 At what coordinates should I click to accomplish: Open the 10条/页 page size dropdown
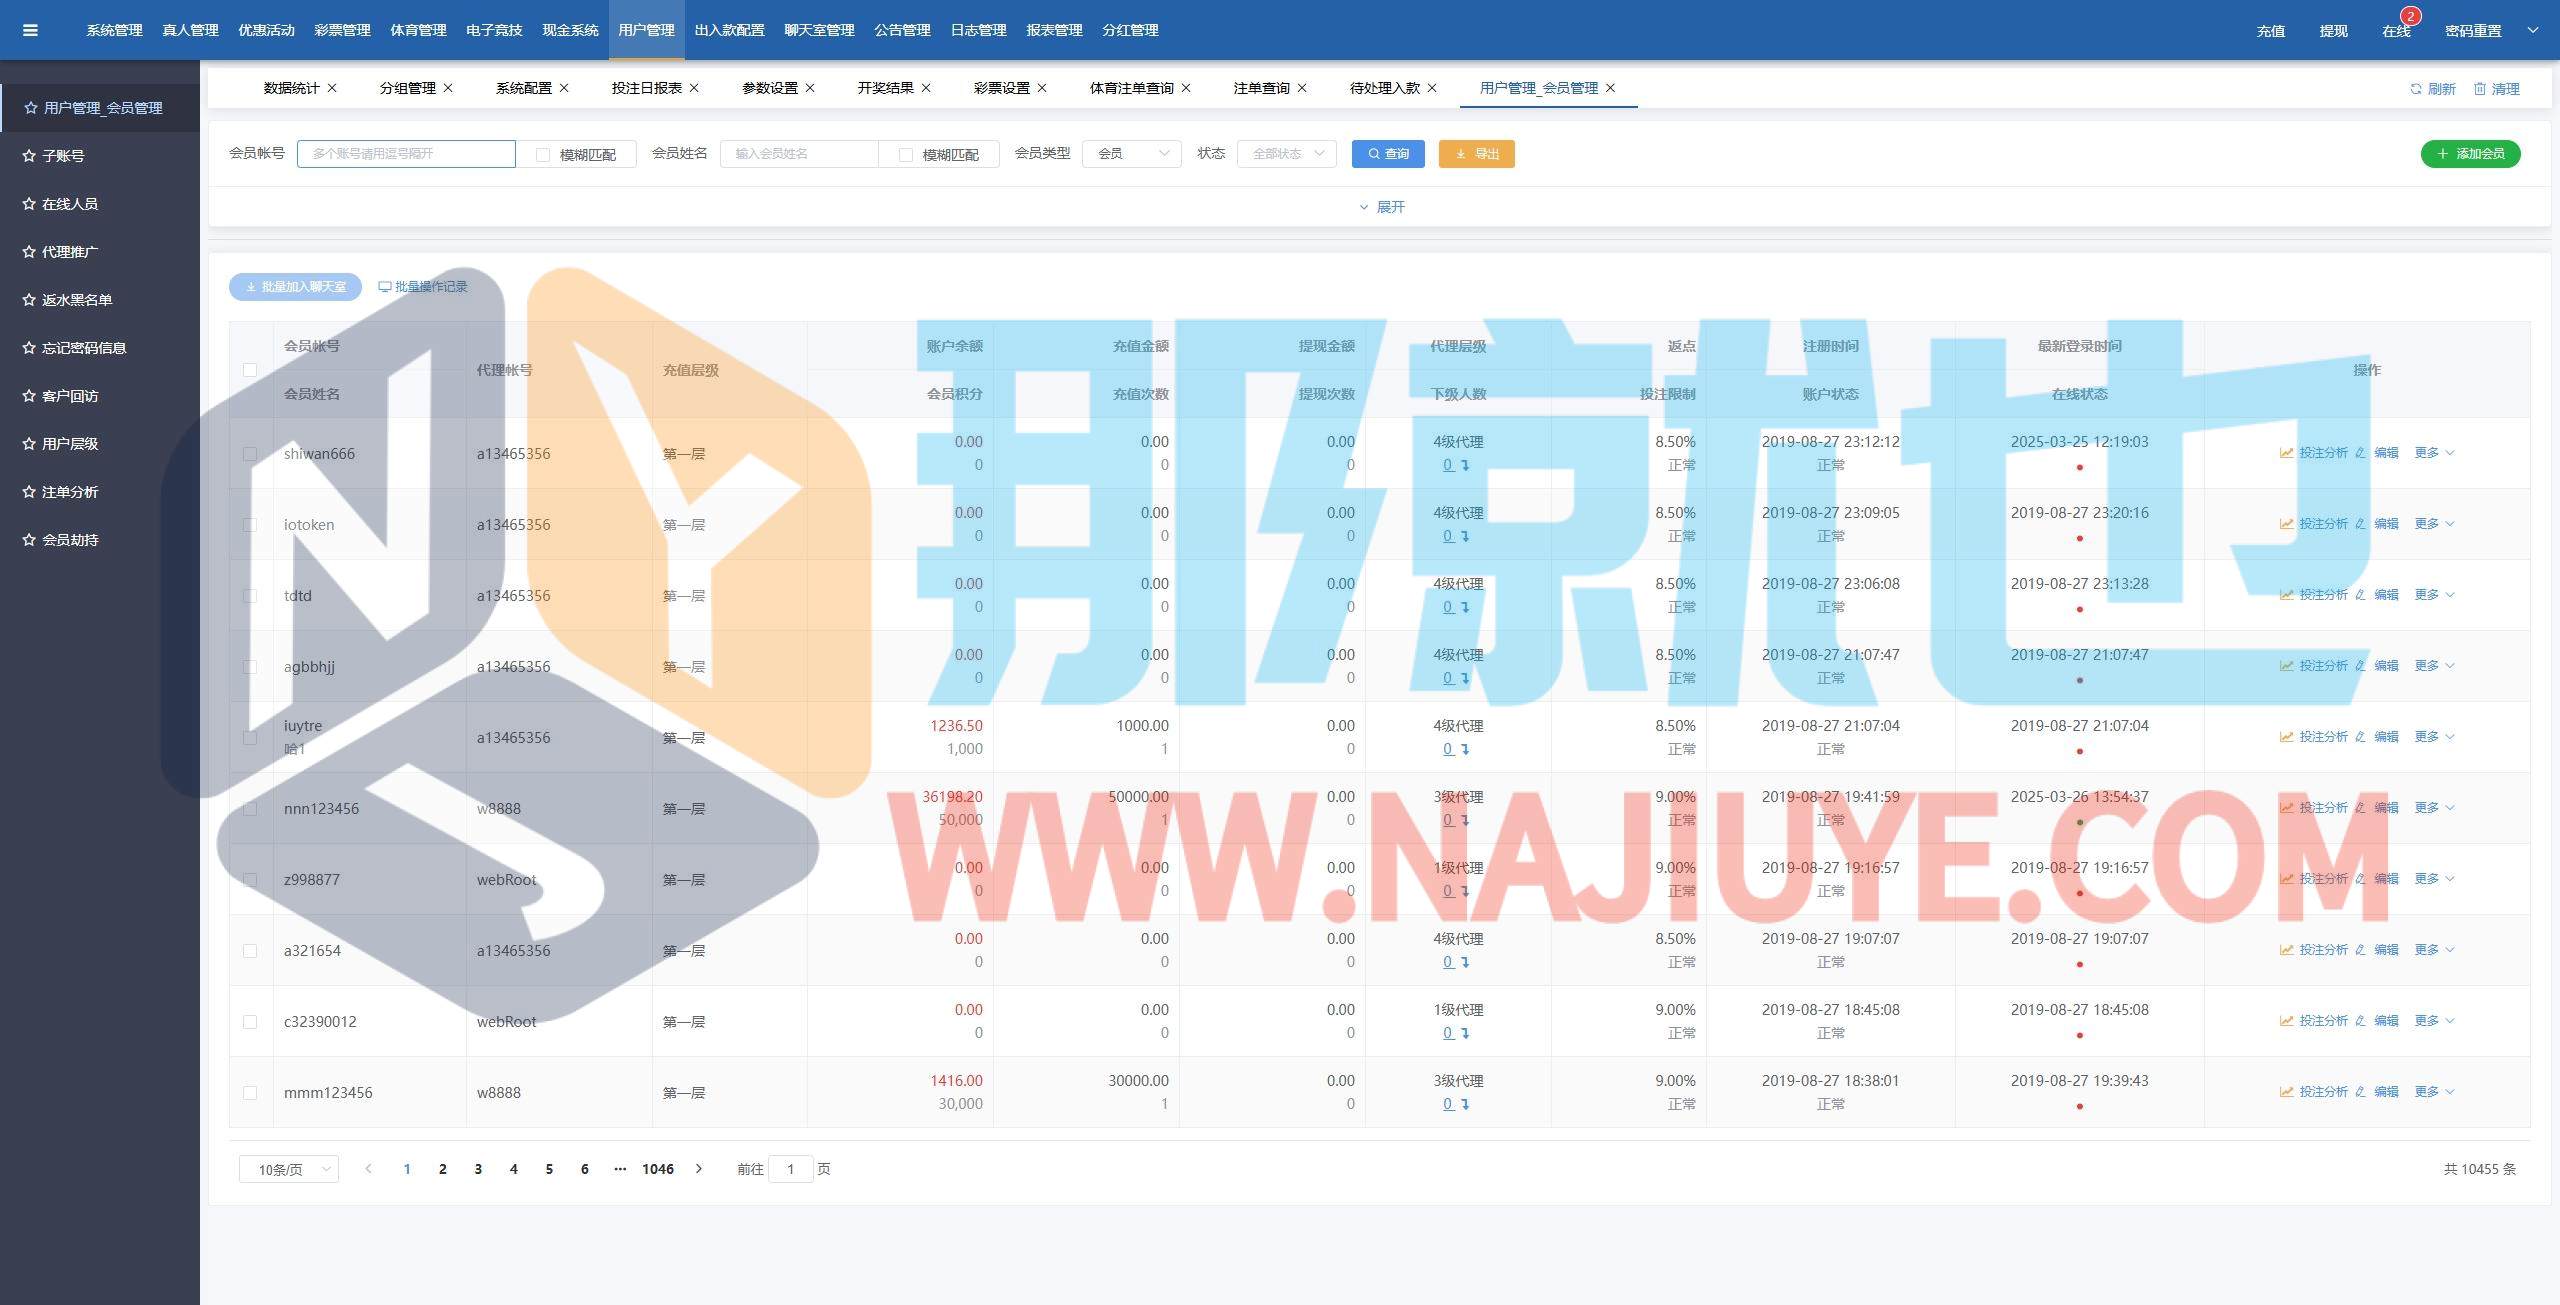point(288,1169)
